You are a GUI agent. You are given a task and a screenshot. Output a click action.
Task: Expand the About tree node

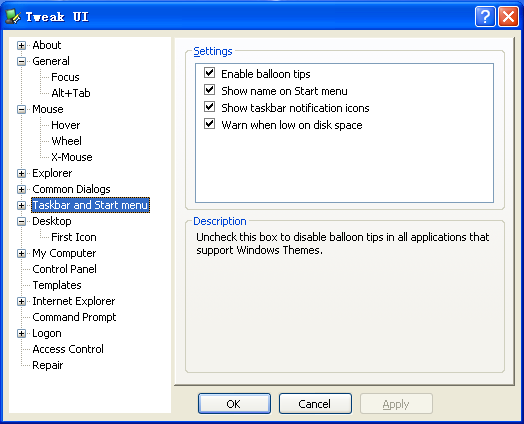coord(21,45)
